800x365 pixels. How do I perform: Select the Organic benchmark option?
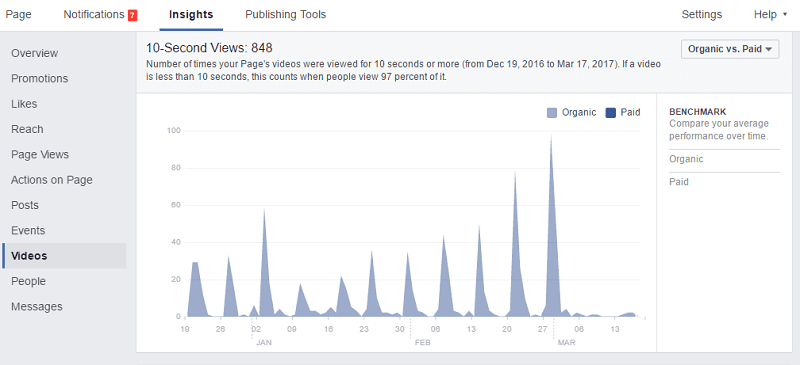pos(686,159)
